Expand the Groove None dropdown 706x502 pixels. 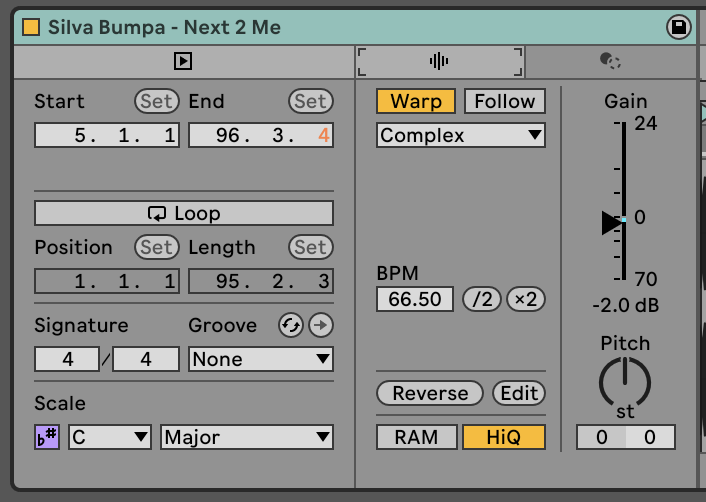(x=261, y=358)
